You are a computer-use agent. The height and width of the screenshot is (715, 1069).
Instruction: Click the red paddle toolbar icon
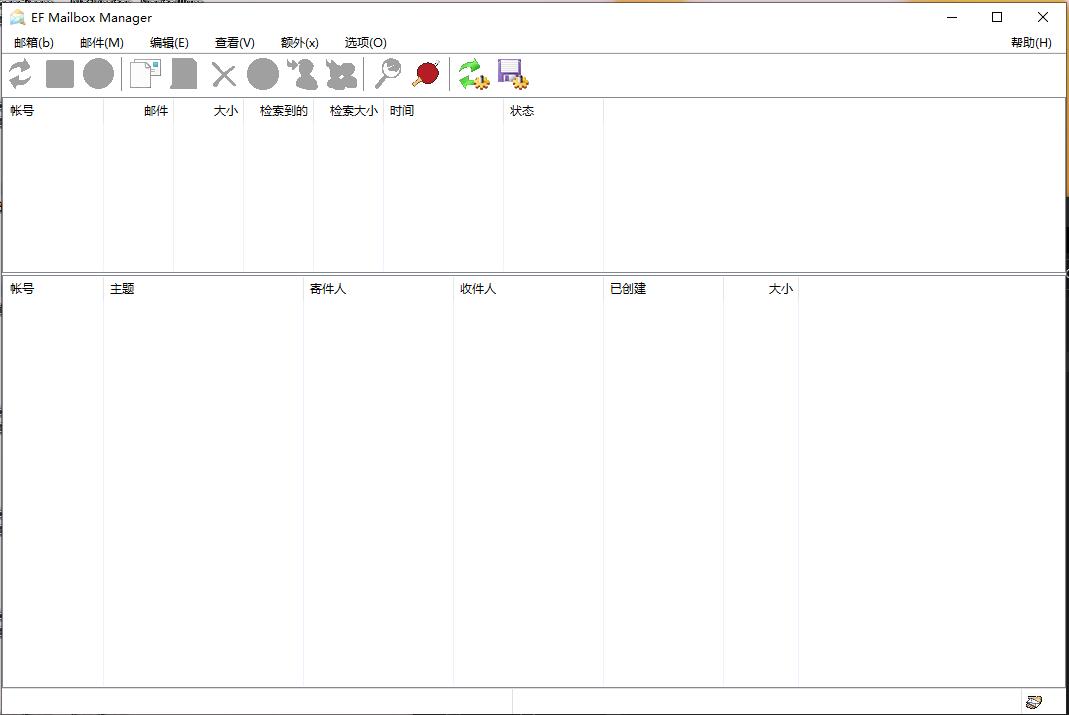[425, 74]
